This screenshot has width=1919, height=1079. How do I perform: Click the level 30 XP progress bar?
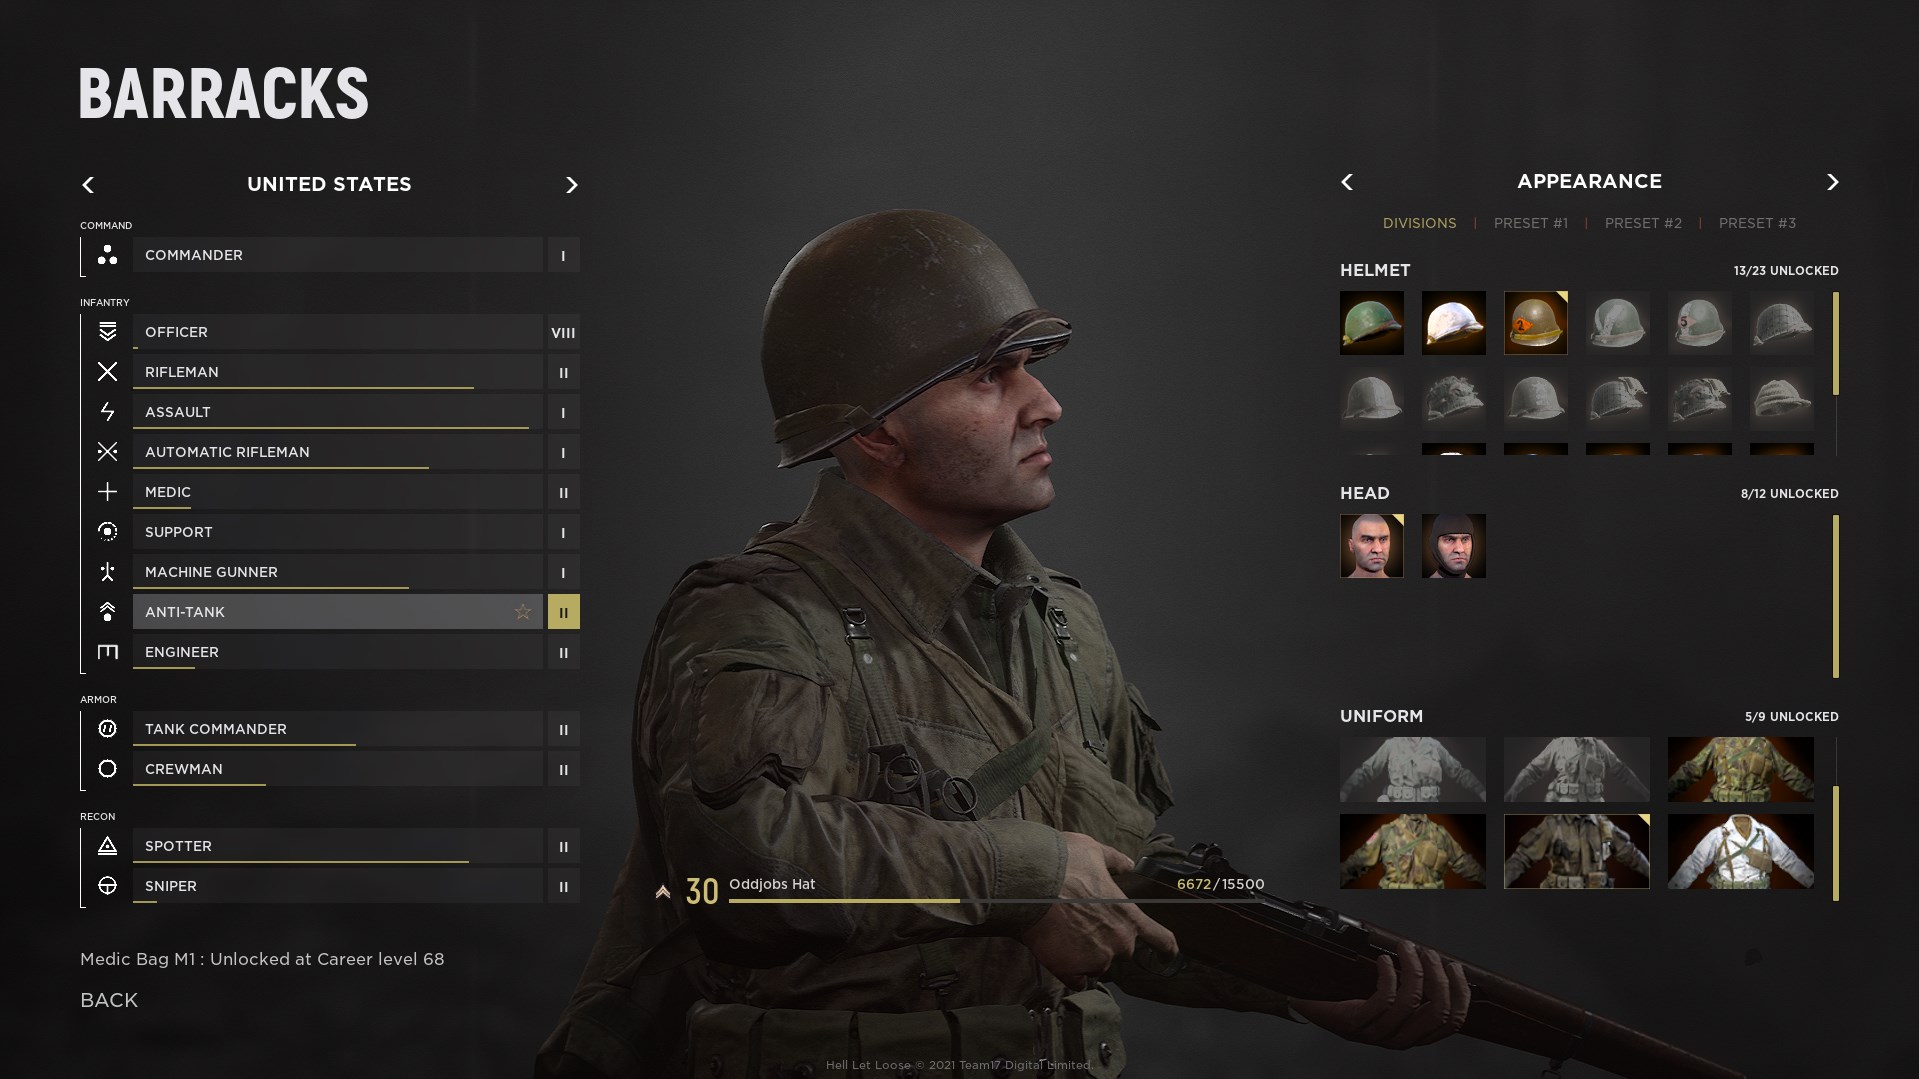[x=996, y=901]
